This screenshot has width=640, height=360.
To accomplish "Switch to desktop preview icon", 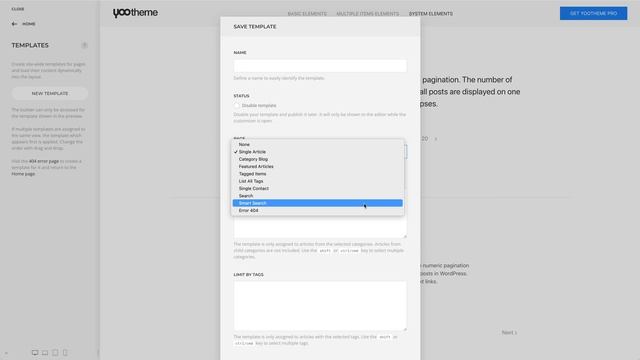I will (35, 353).
